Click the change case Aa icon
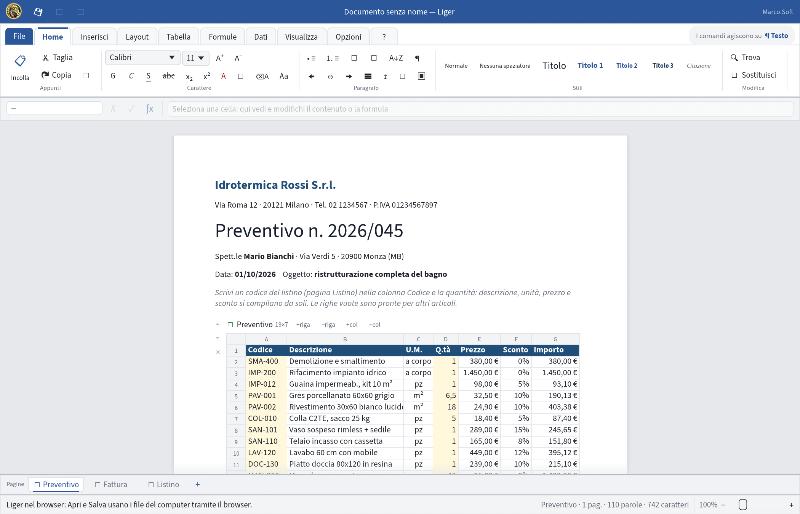This screenshot has width=800, height=514. [x=284, y=77]
